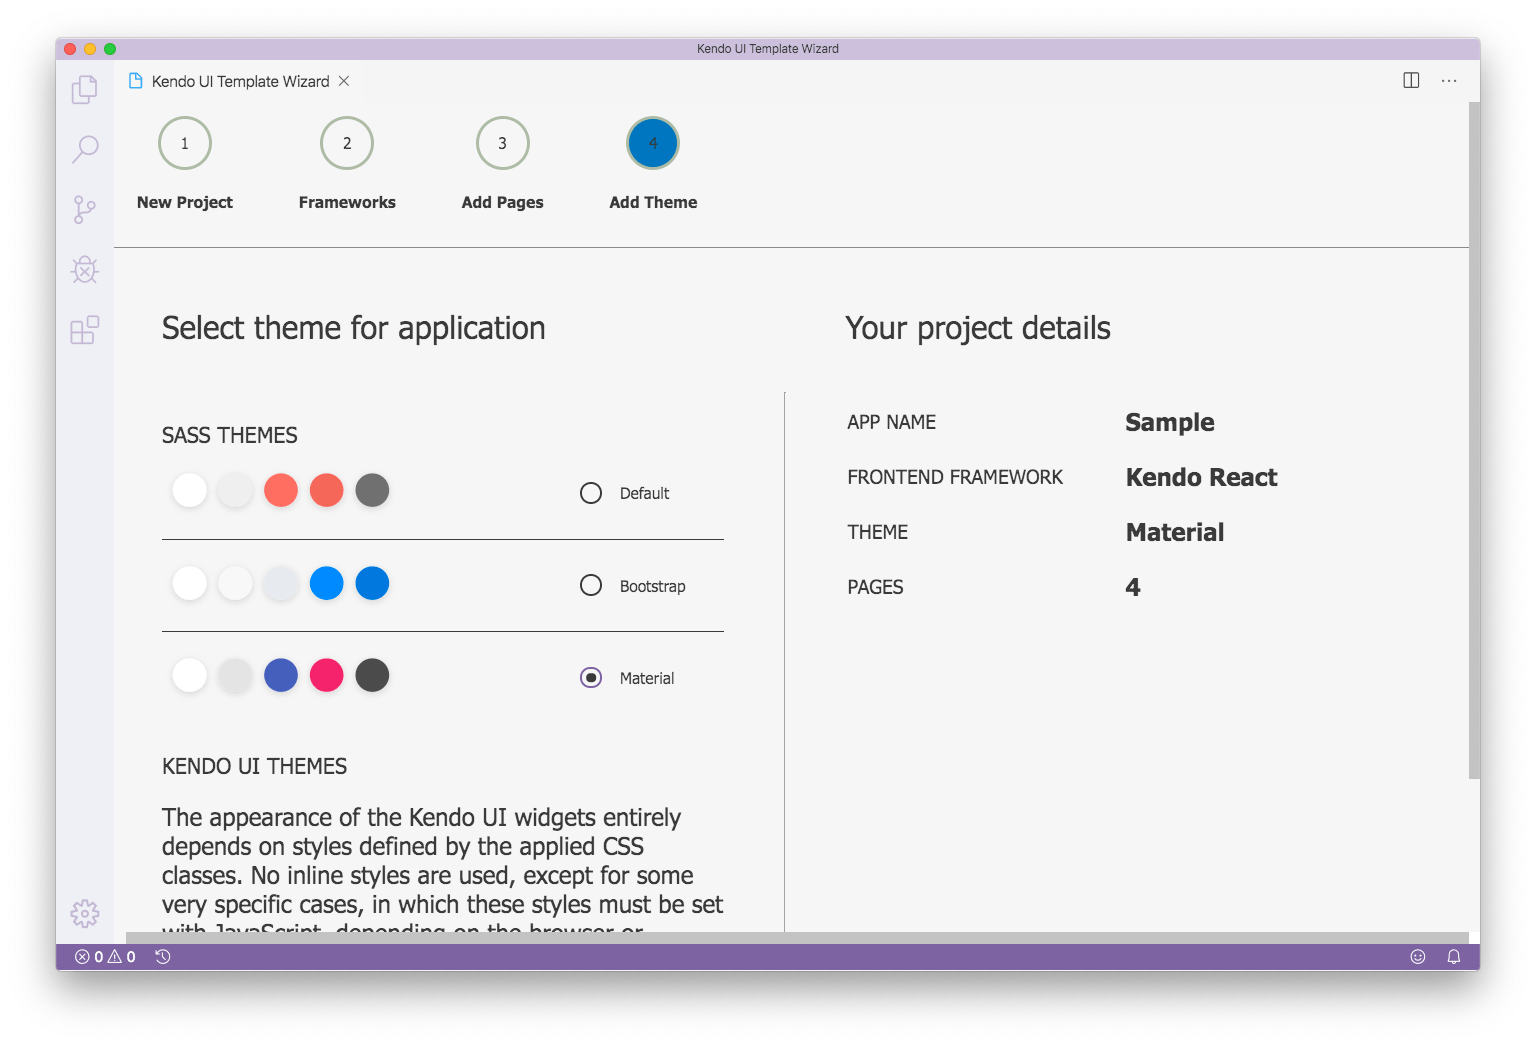Select the Bootstrap theme radio button
The image size is (1536, 1045).
591,585
